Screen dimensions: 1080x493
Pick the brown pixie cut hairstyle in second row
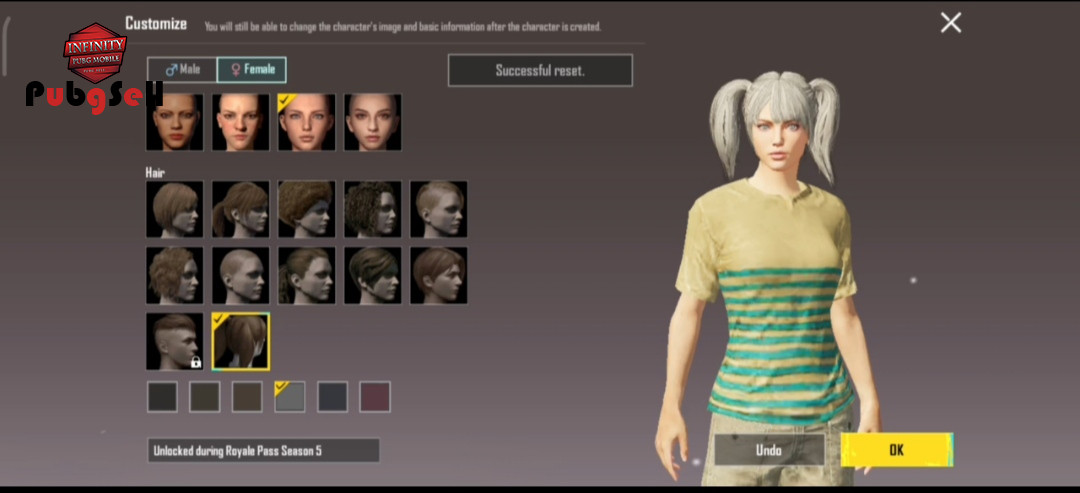(x=439, y=275)
